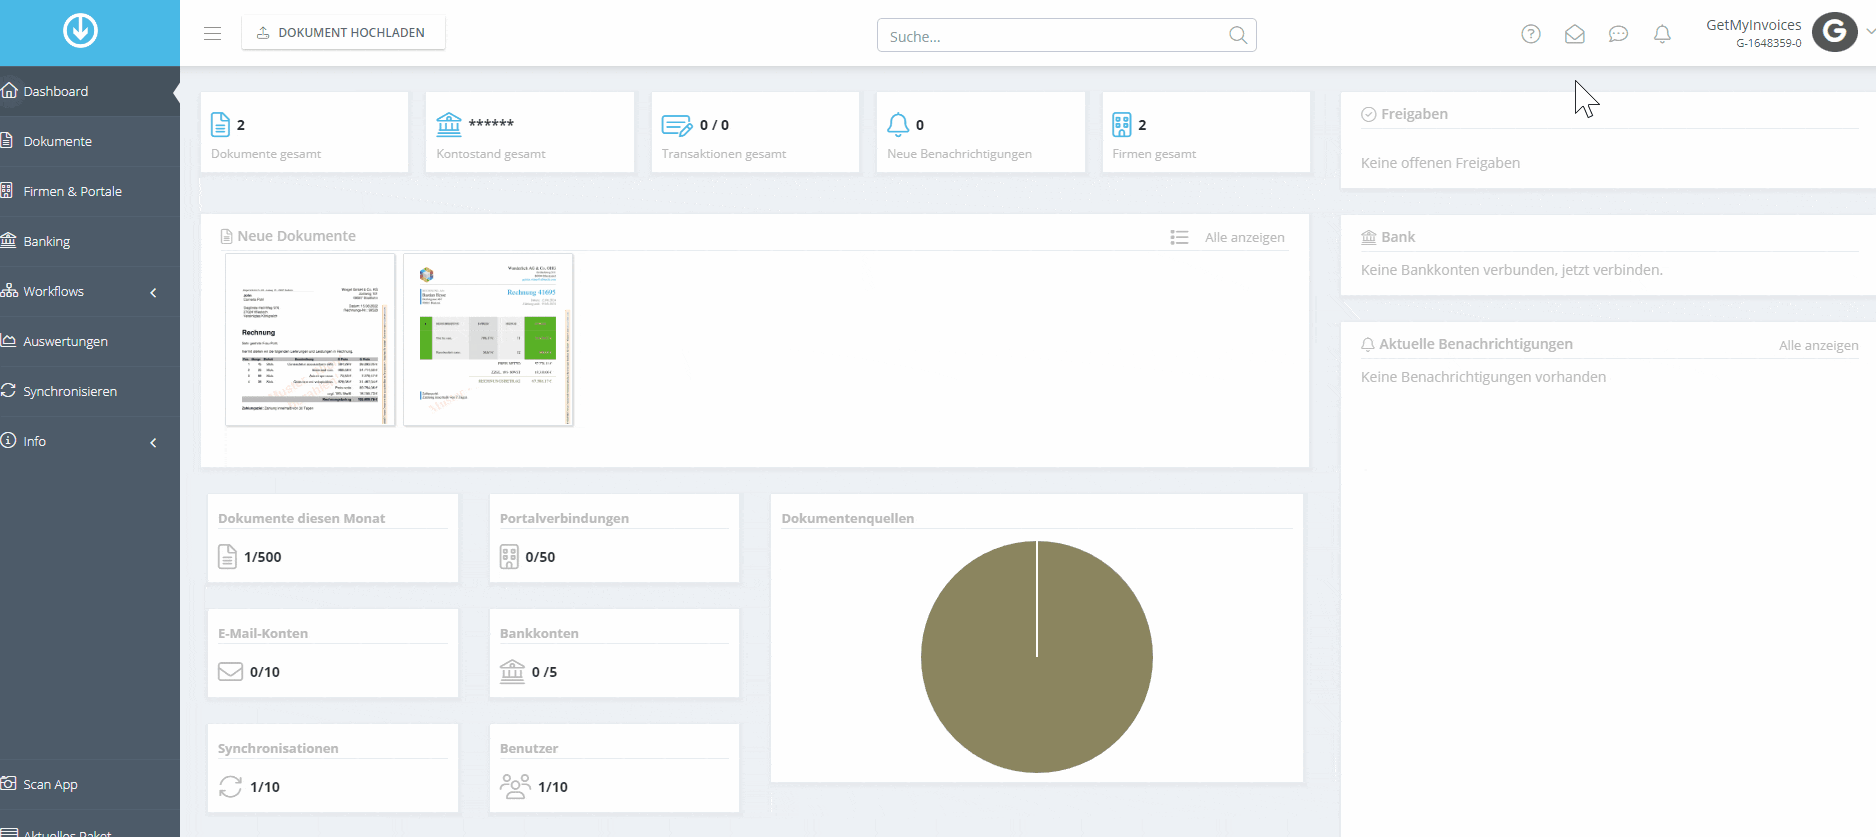The image size is (1876, 837).
Task: Click the Dokumente gesamt document icon
Action: (220, 124)
